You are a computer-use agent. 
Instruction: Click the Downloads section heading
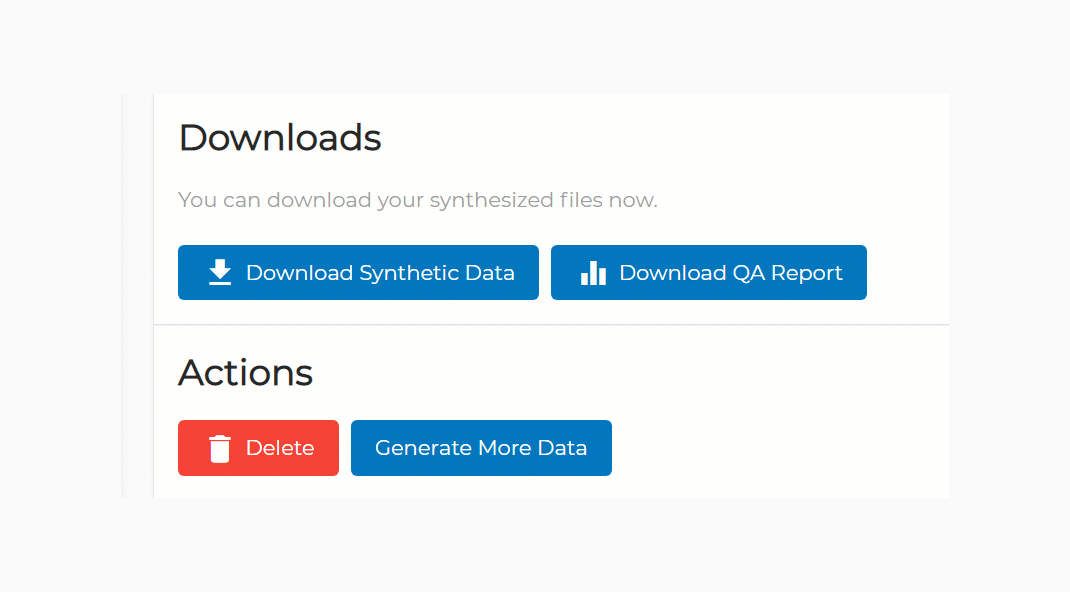click(280, 138)
